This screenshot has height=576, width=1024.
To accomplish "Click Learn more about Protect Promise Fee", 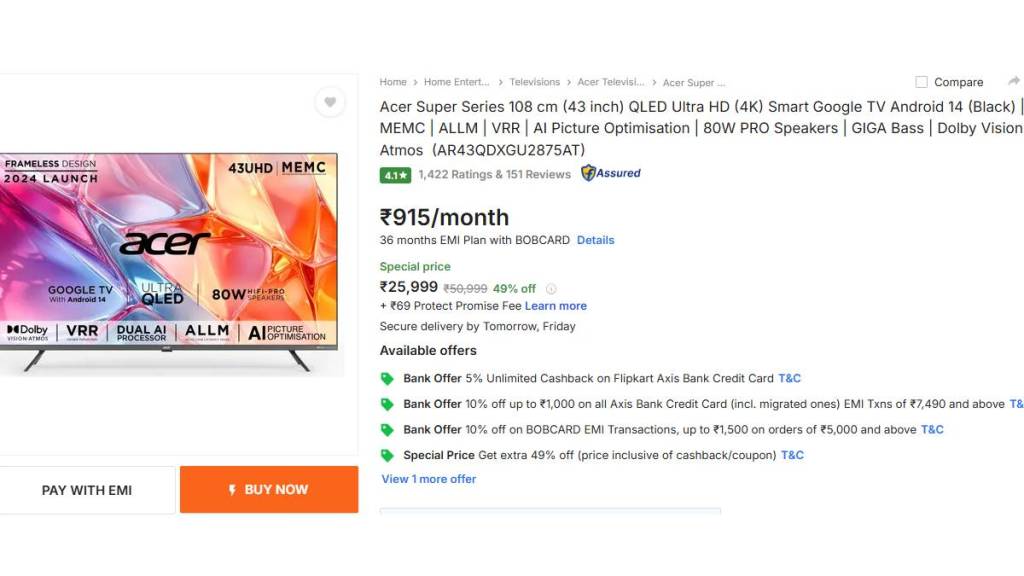I will (555, 306).
